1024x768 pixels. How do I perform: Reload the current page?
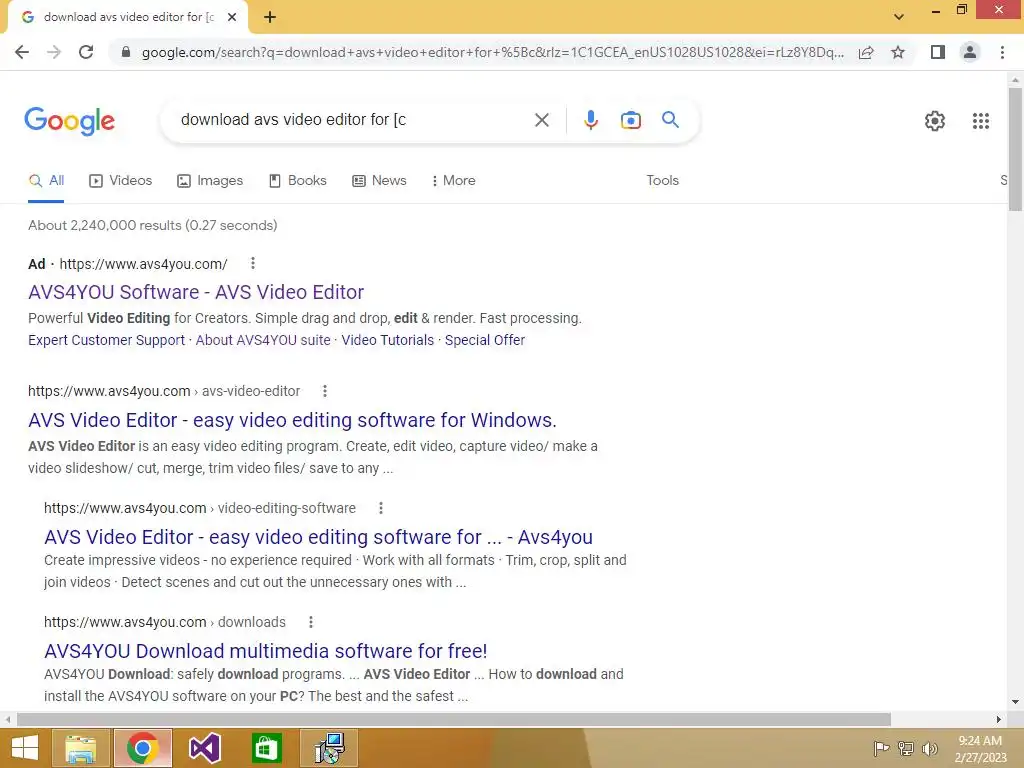(x=86, y=52)
